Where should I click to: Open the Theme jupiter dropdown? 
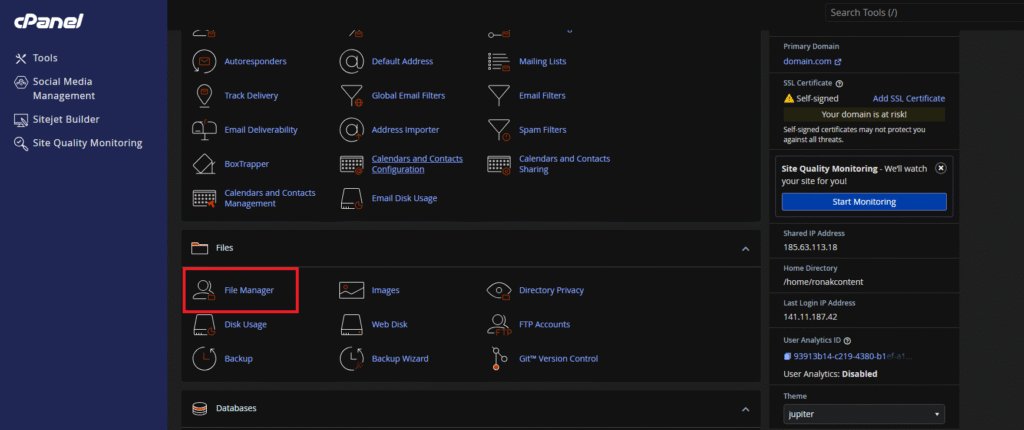pos(864,414)
